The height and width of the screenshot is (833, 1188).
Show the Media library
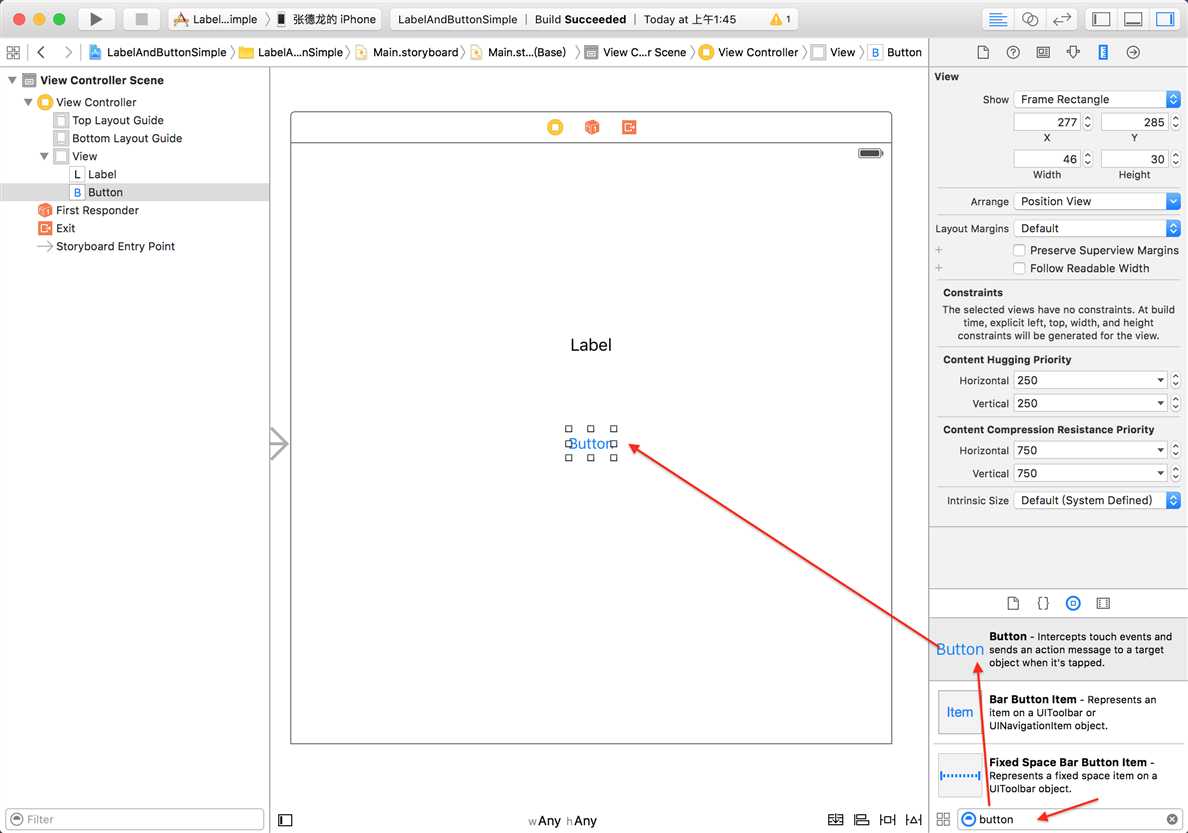(1103, 603)
